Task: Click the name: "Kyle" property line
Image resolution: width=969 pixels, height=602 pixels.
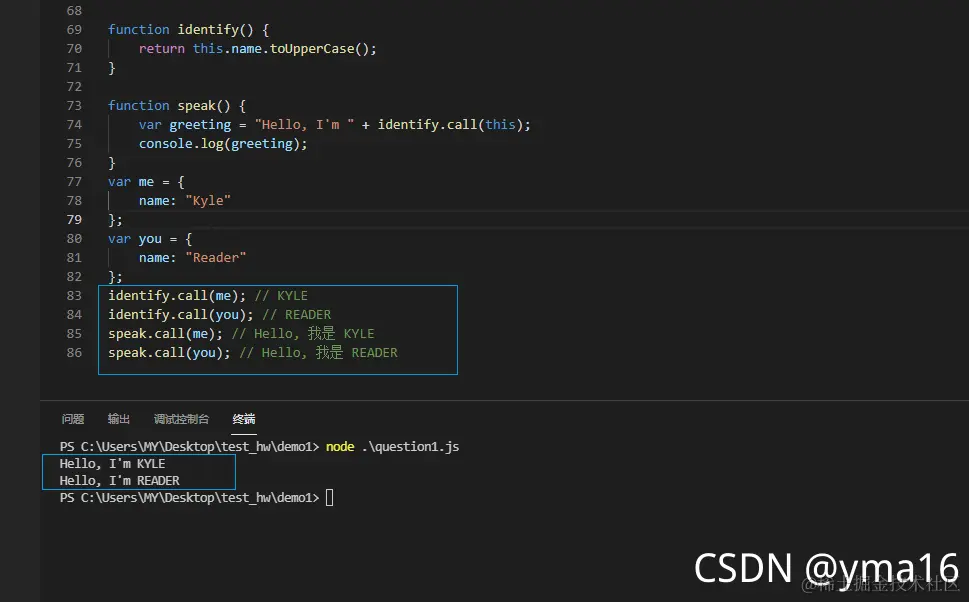Action: pos(184,201)
